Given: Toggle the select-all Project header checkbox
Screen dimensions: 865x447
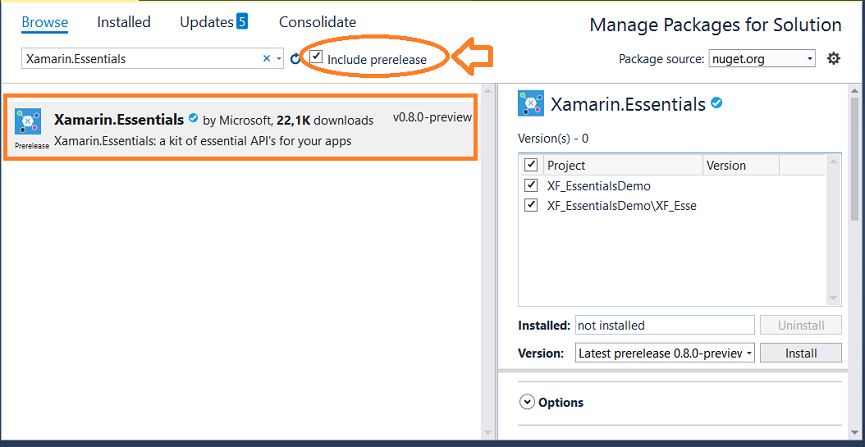Looking at the screenshot, I should coord(531,164).
